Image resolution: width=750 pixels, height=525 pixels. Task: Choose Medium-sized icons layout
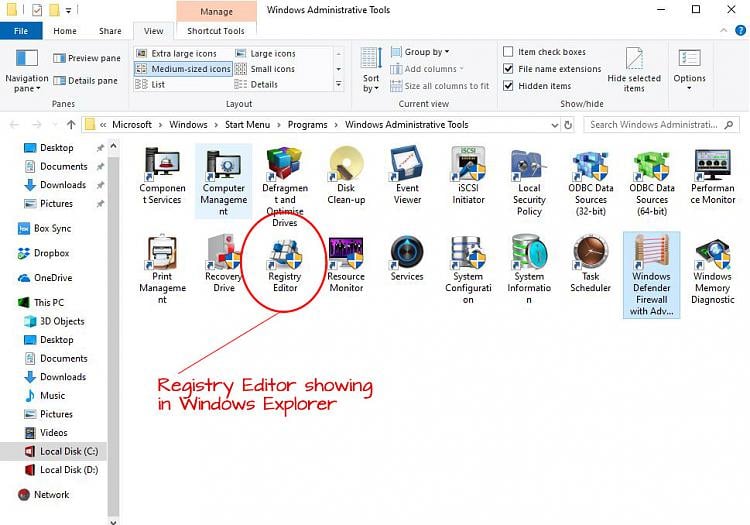click(x=183, y=69)
